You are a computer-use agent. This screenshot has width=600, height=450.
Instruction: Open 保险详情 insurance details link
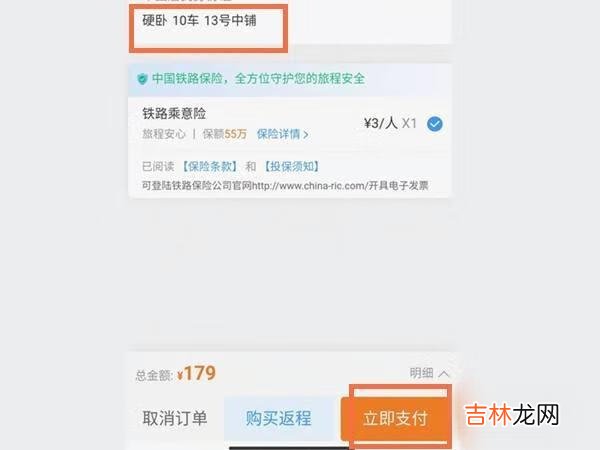click(279, 134)
